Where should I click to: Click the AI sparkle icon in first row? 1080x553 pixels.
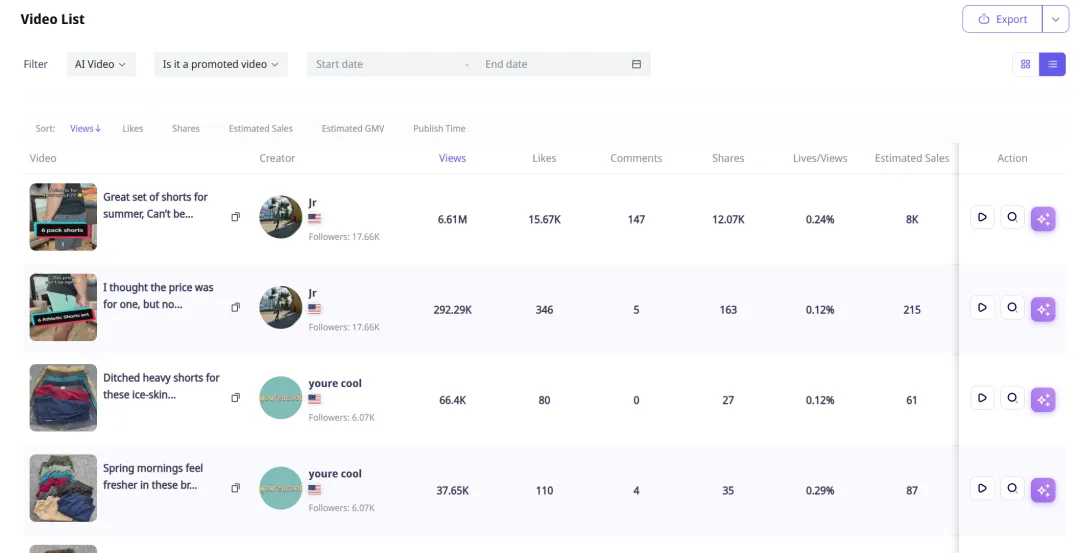tap(1043, 219)
